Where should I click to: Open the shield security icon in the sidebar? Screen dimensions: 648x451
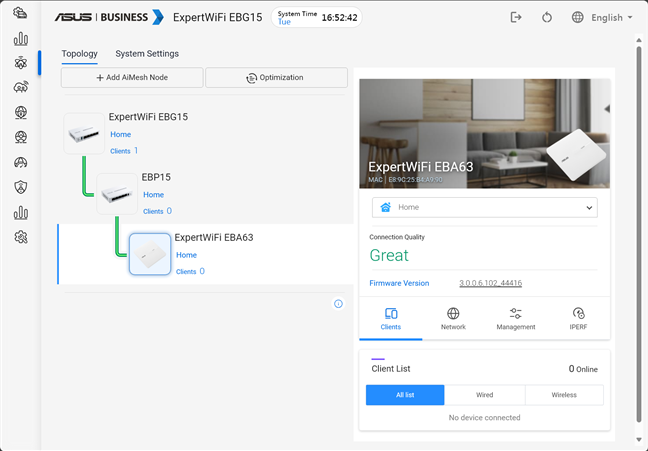click(21, 187)
